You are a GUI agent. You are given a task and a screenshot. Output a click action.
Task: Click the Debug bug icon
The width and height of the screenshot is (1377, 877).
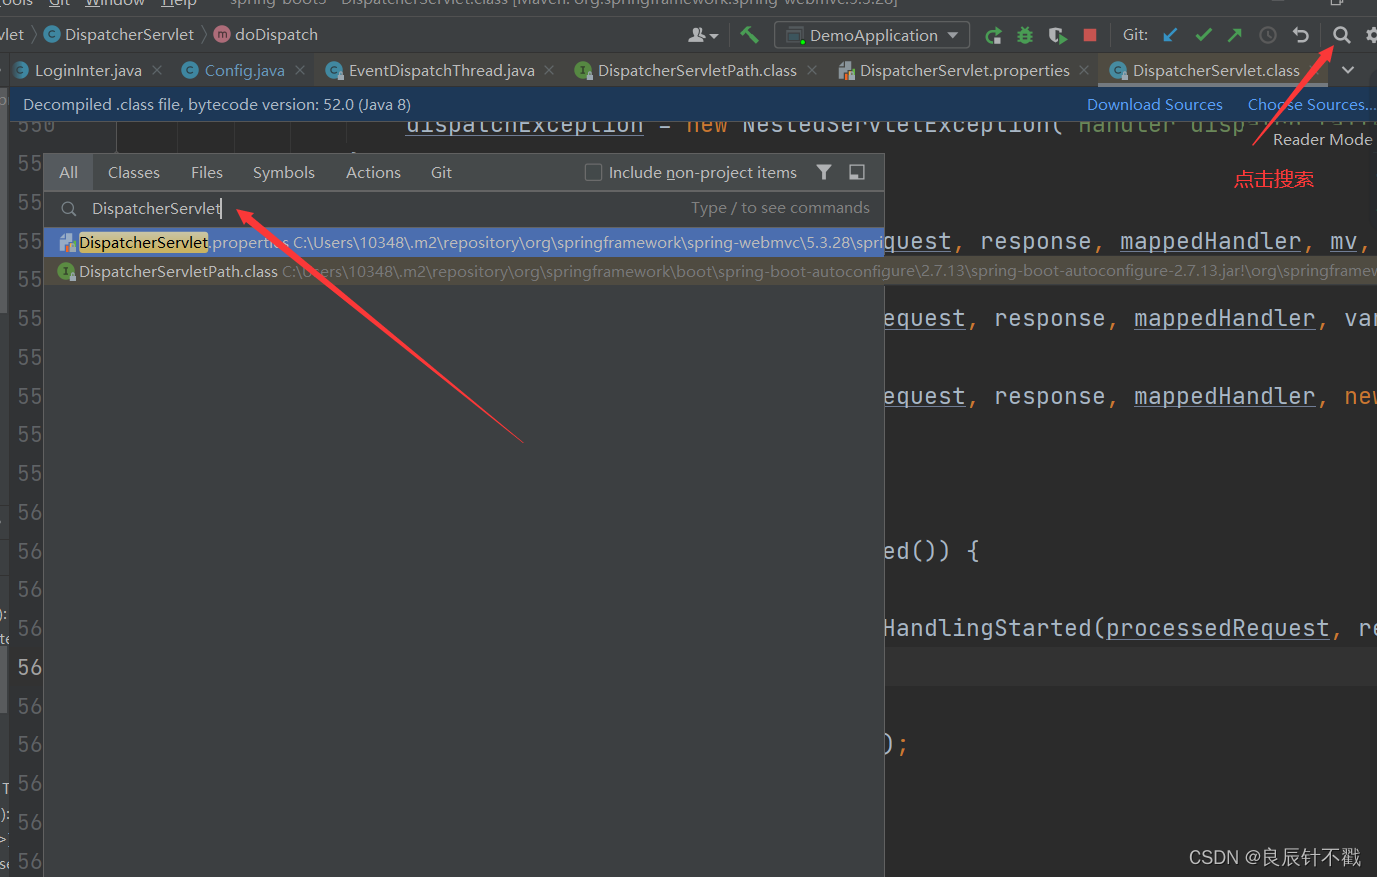(1025, 35)
